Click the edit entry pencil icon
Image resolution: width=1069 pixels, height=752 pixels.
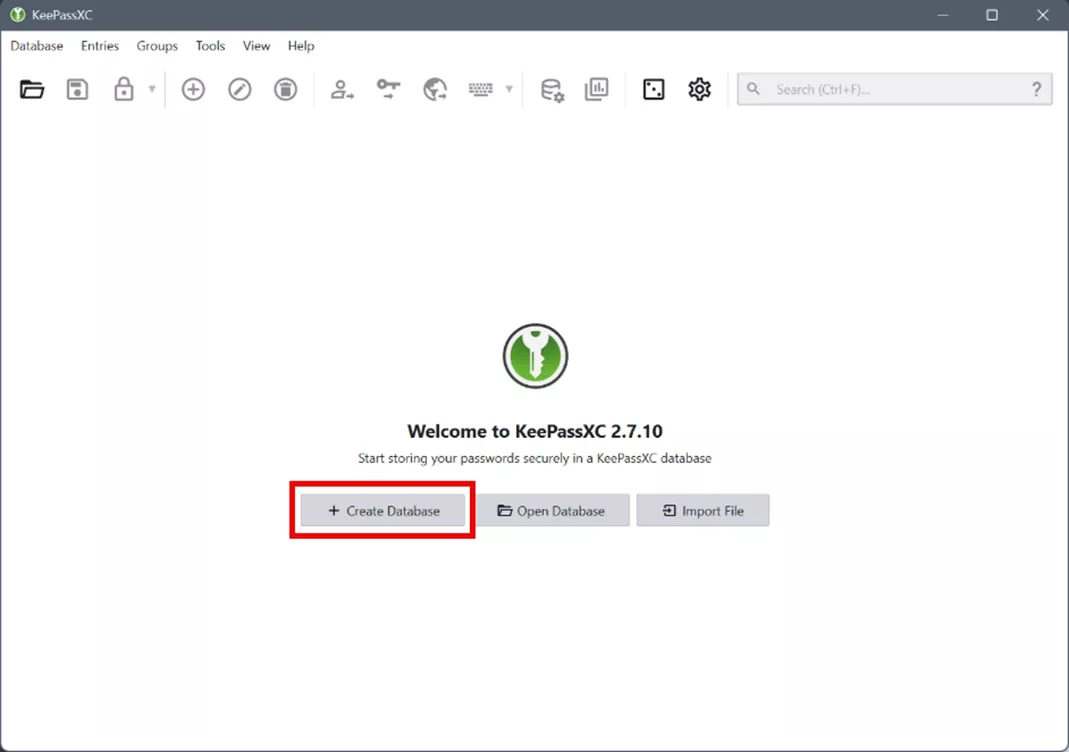pos(239,89)
